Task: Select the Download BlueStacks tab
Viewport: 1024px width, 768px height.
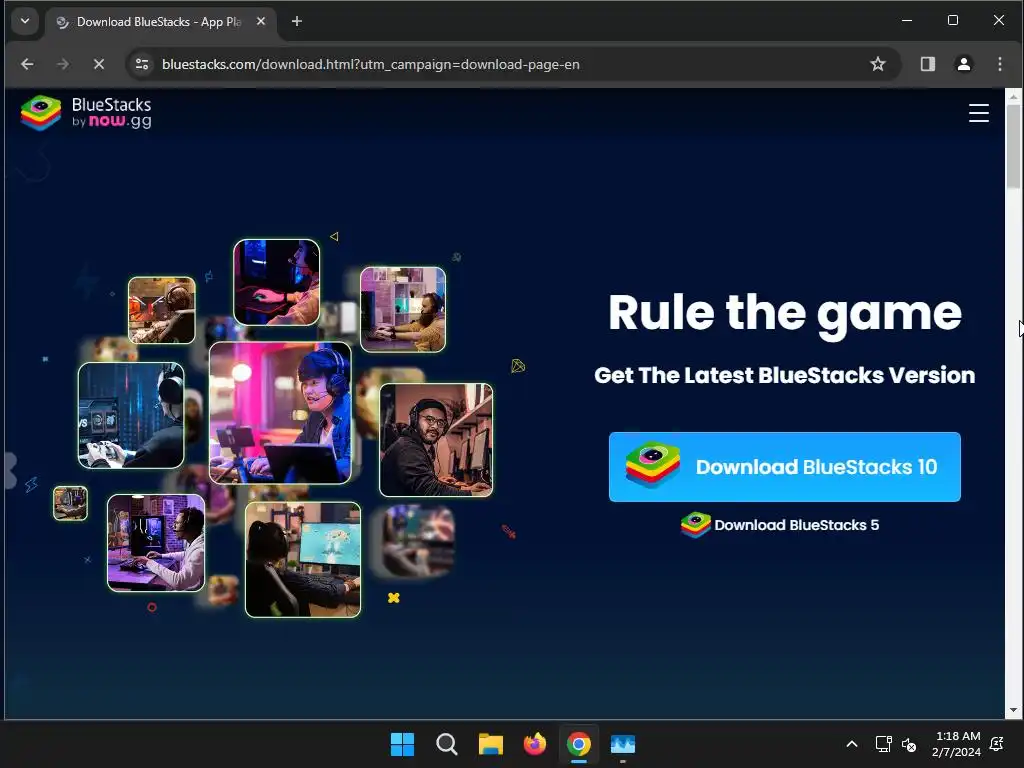Action: coord(161,22)
